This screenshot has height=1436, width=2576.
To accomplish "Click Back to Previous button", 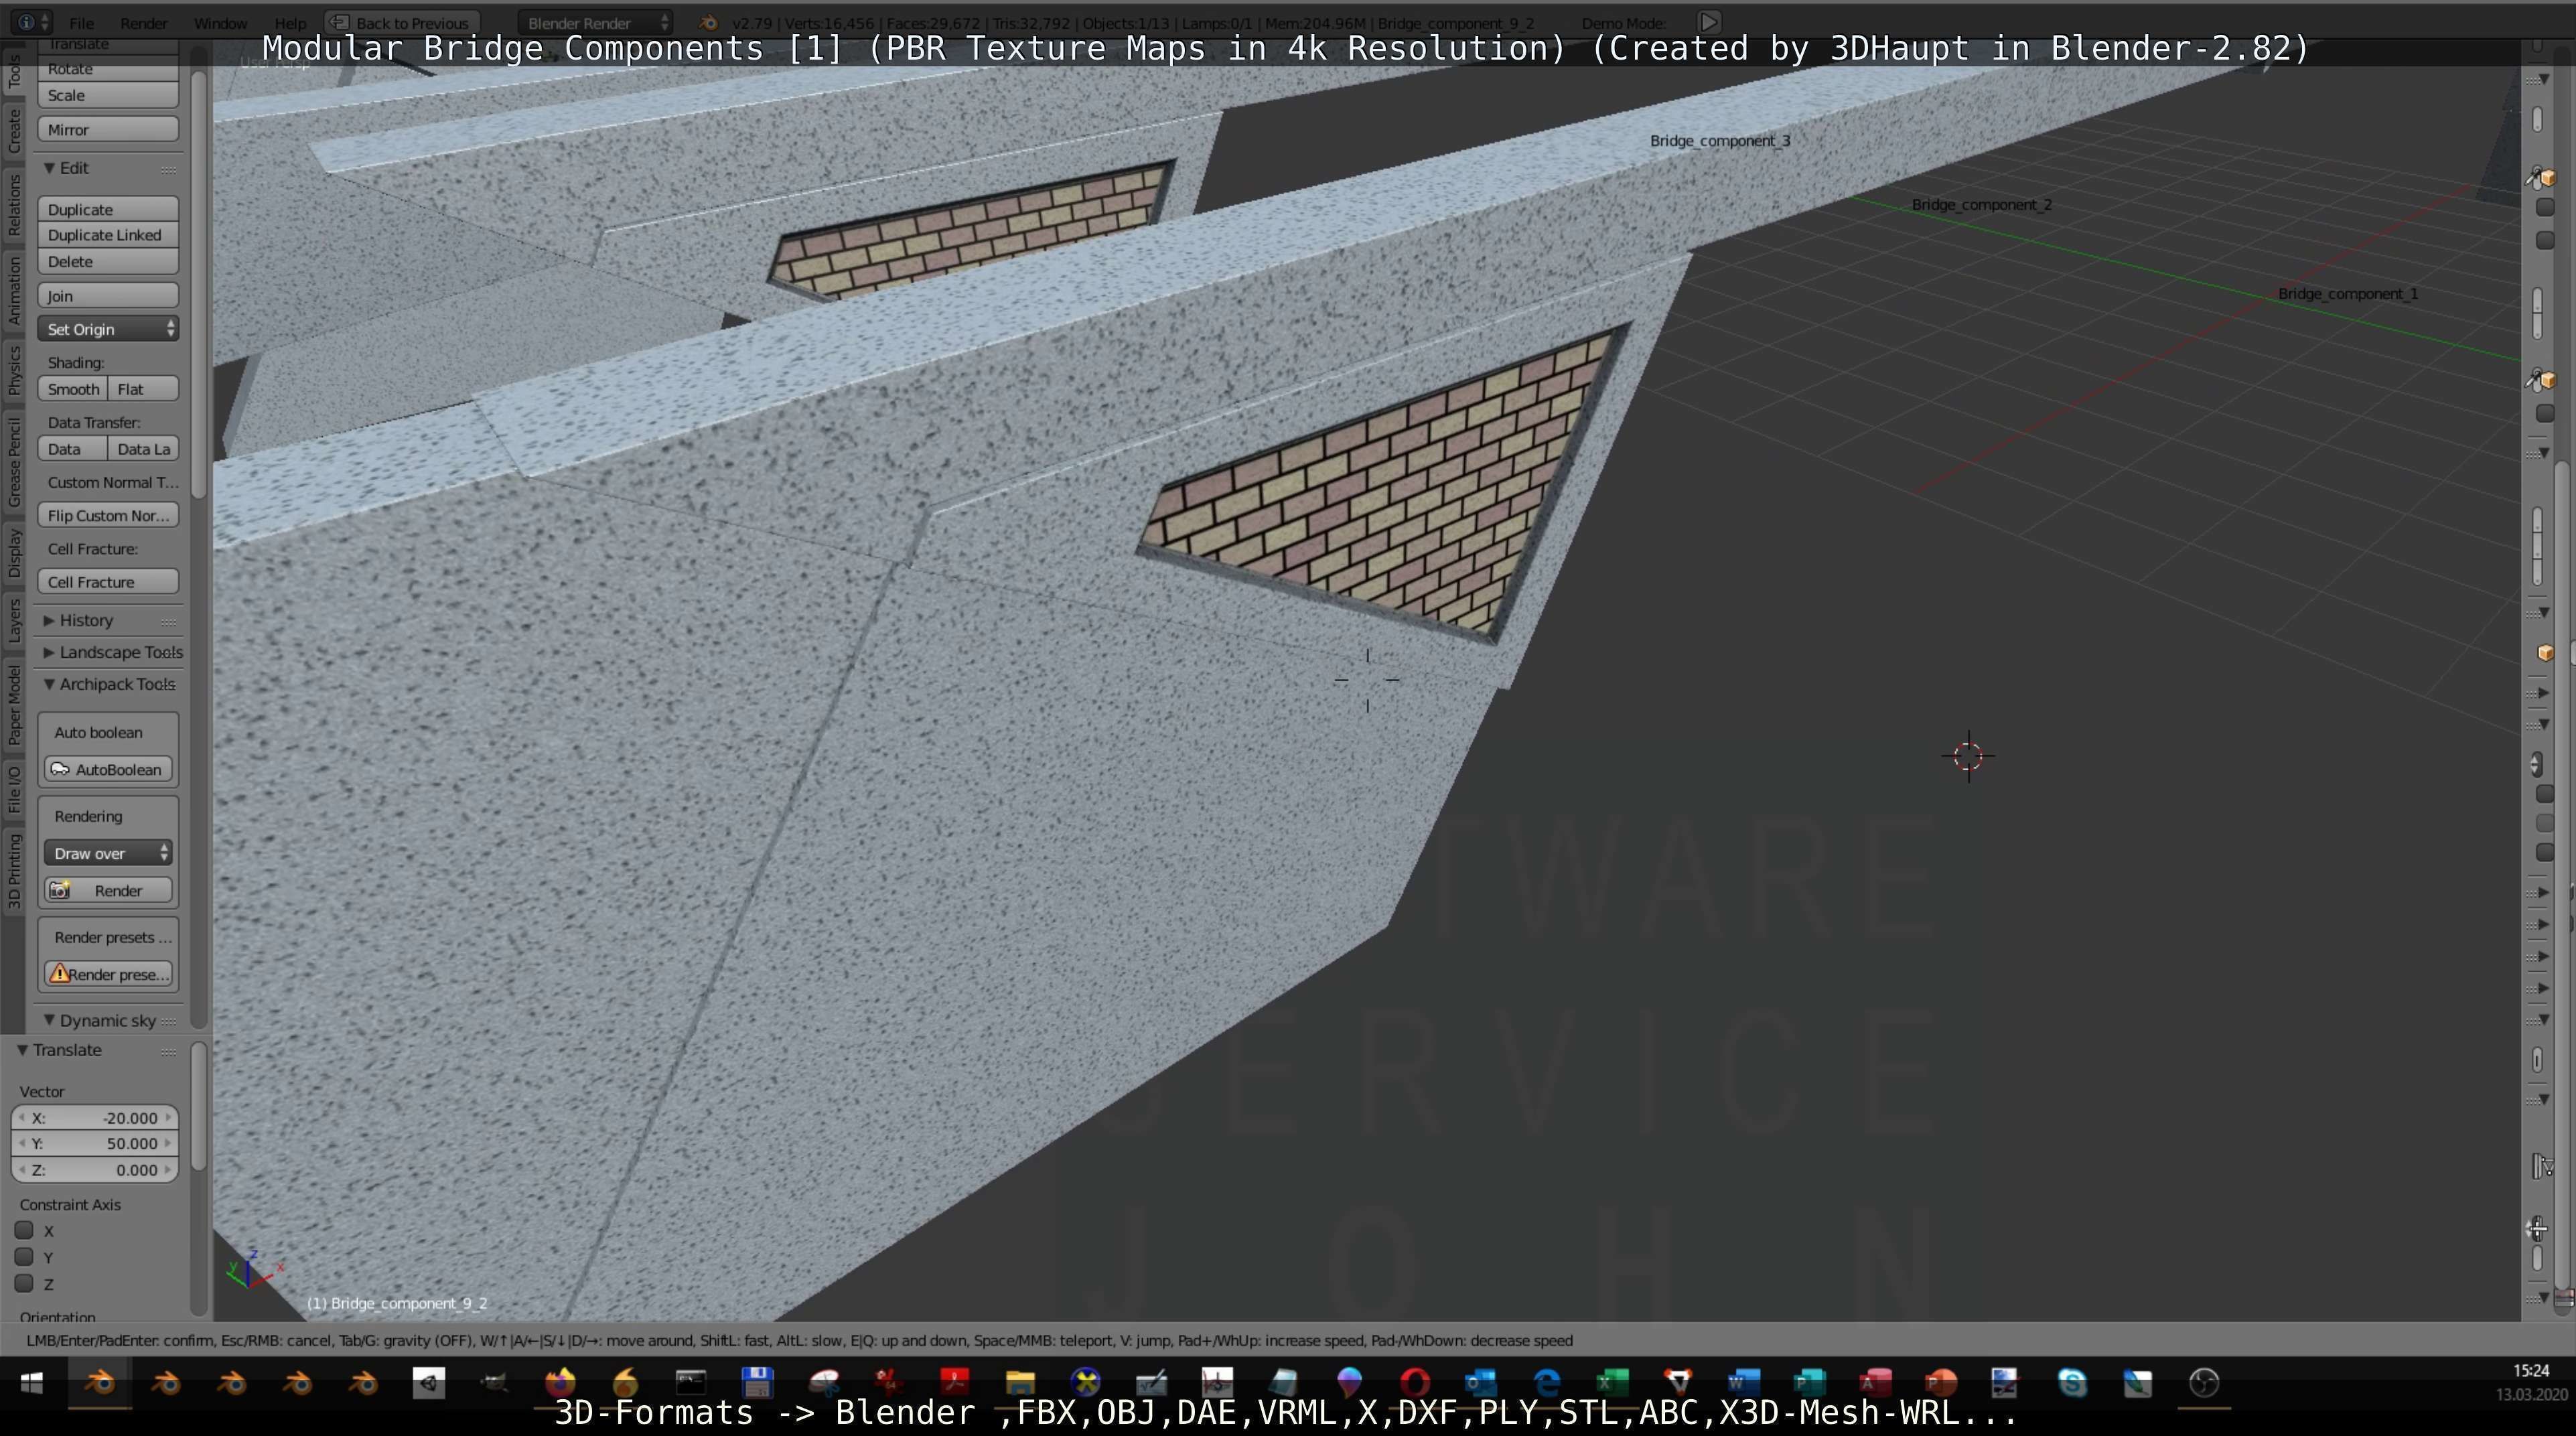I will [x=402, y=22].
